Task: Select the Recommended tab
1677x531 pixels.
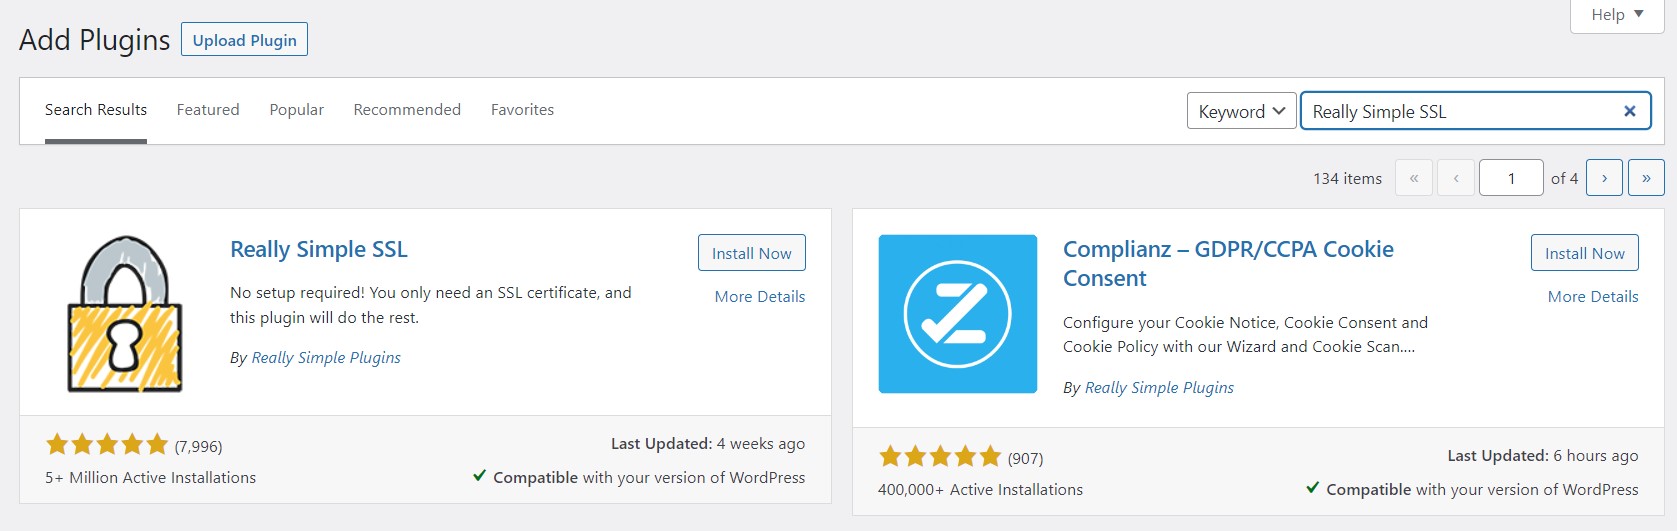Action: (x=407, y=110)
